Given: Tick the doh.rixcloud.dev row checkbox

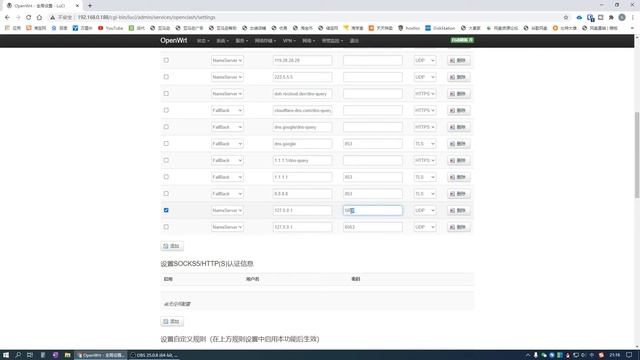Looking at the screenshot, I should click(x=166, y=93).
